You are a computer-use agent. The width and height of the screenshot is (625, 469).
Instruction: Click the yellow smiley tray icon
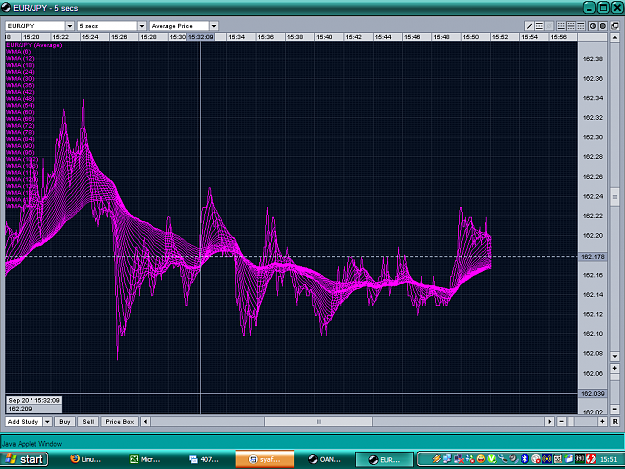(481, 459)
